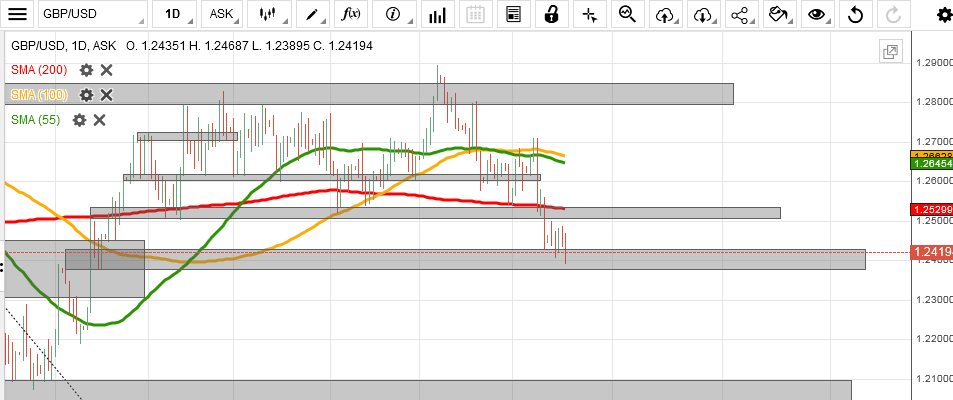953x400 pixels.
Task: Click the 1.21000 price axis label
Action: click(934, 379)
